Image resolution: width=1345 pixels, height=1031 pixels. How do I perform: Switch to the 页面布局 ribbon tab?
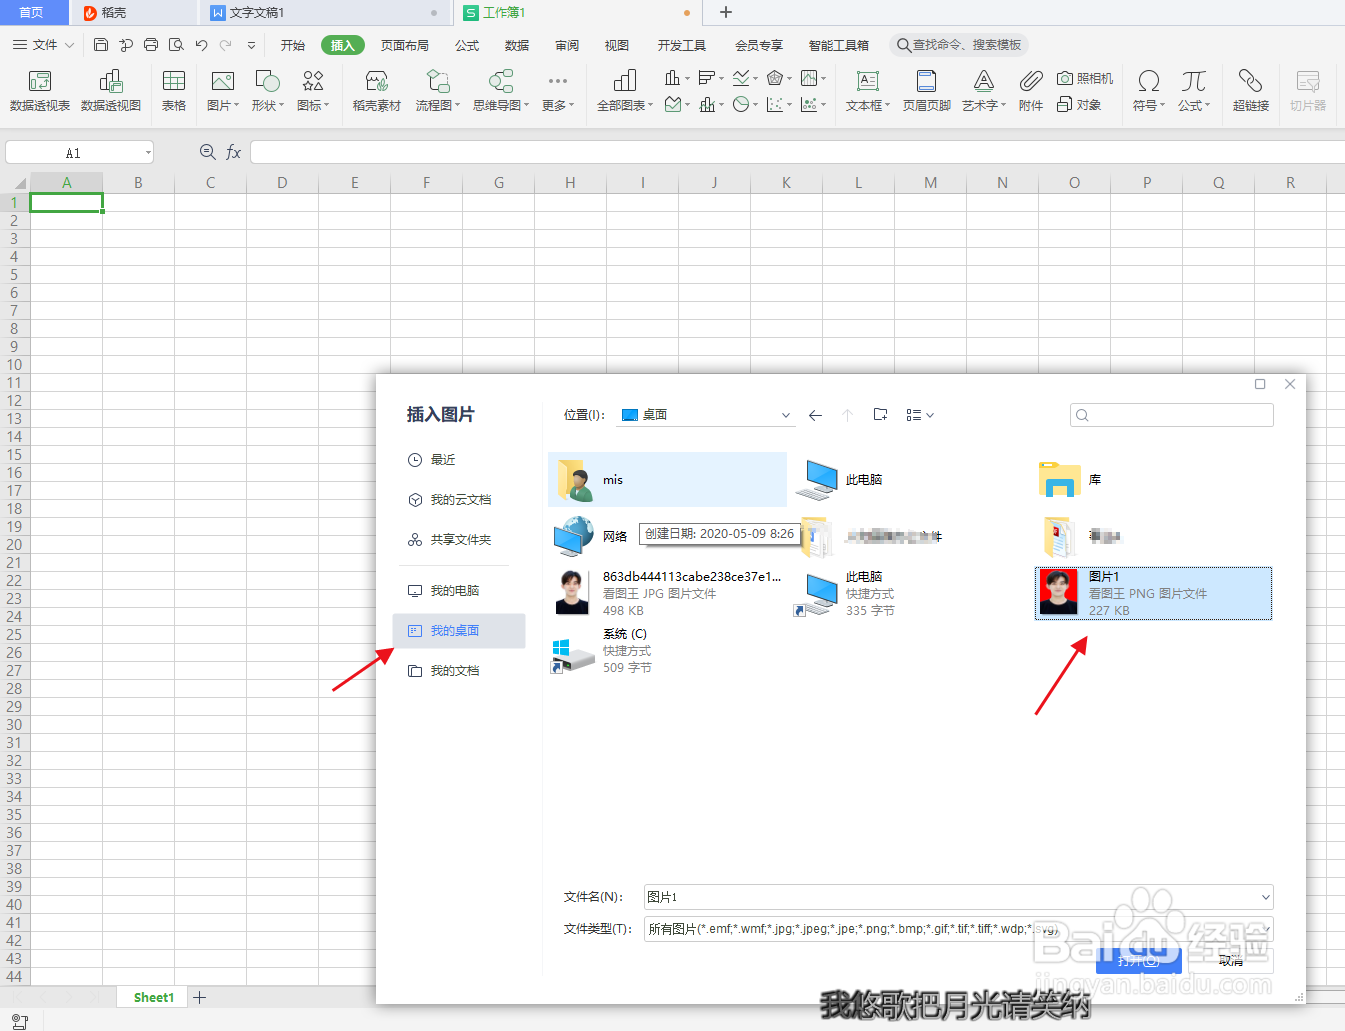(405, 45)
